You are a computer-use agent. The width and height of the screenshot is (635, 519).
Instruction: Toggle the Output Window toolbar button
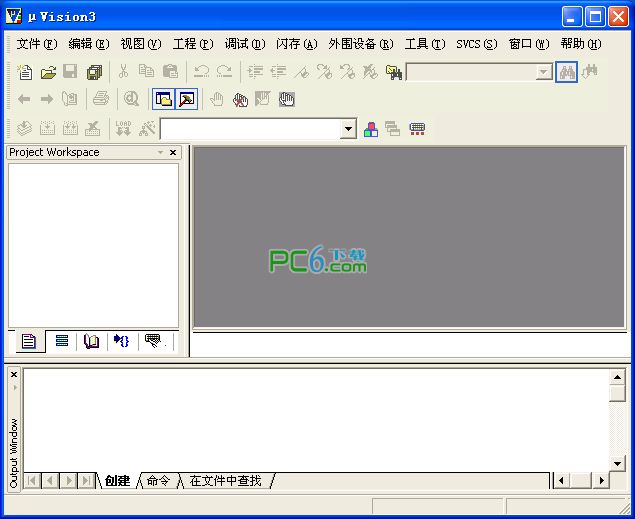click(x=186, y=99)
